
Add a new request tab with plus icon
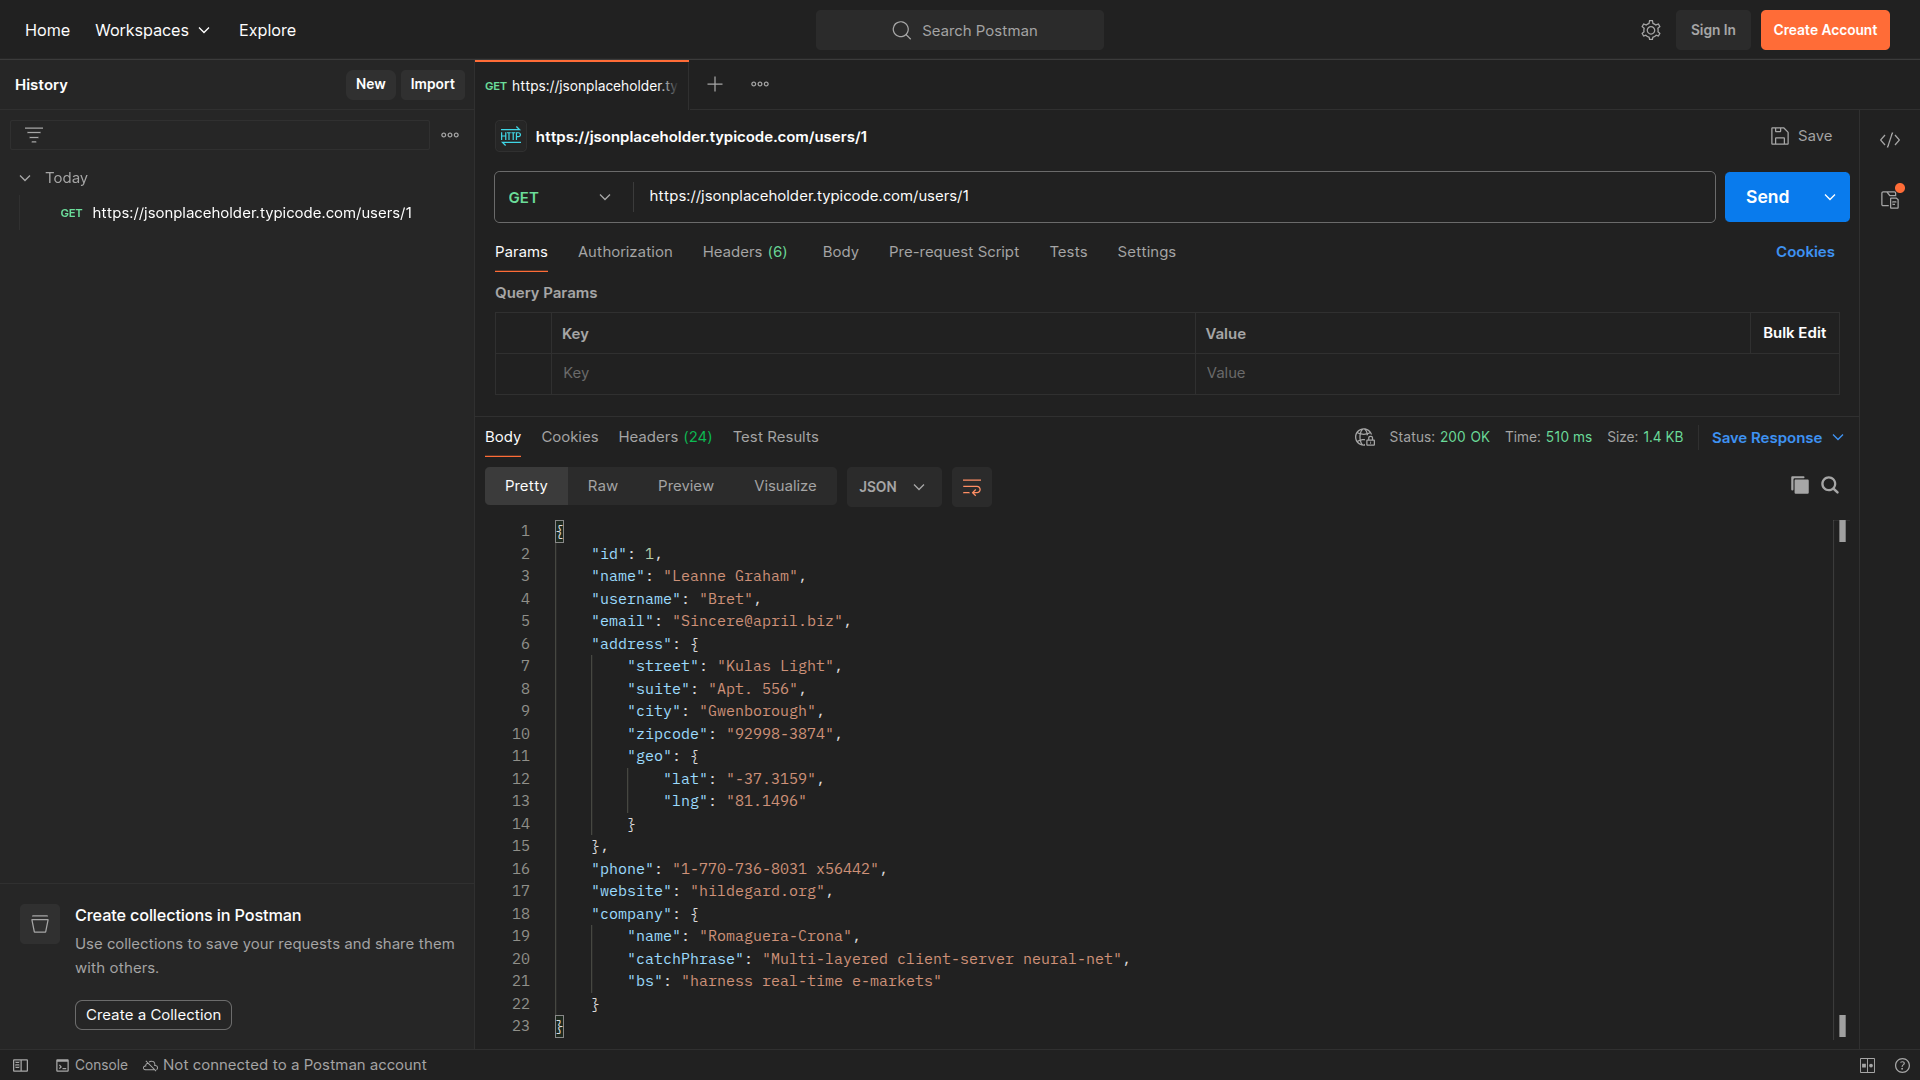pos(715,84)
